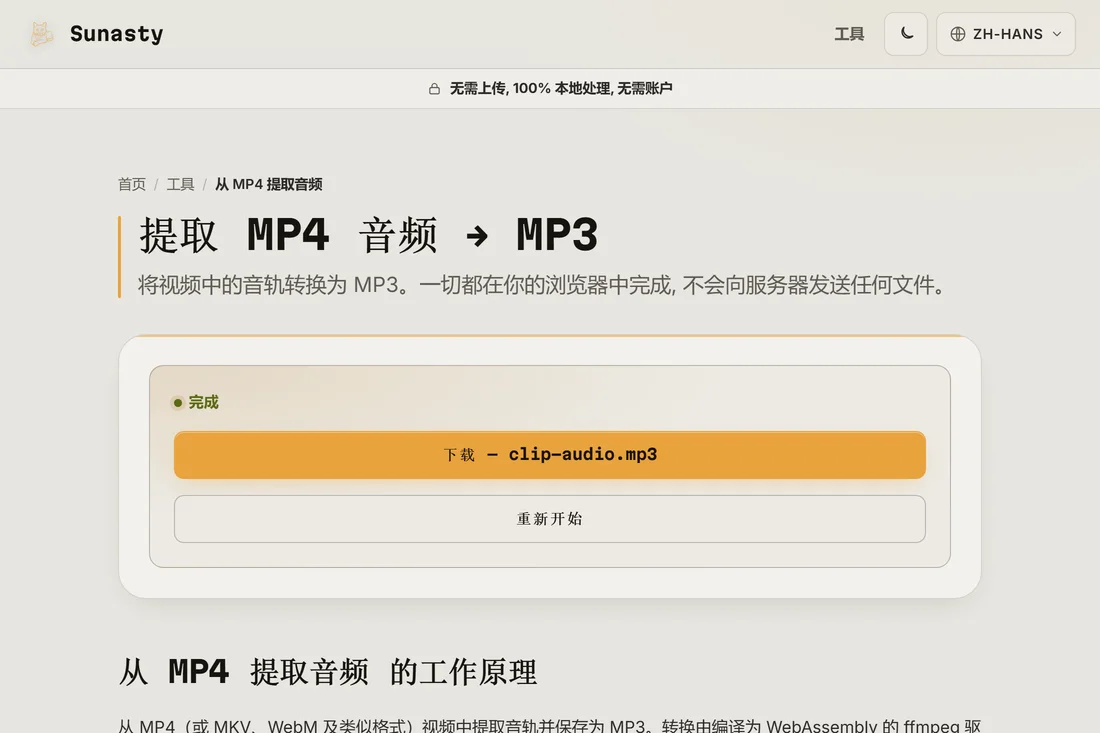Click the 从 MP4 提取音频 的工作原理 heading
The image size is (1100, 733).
[328, 672]
